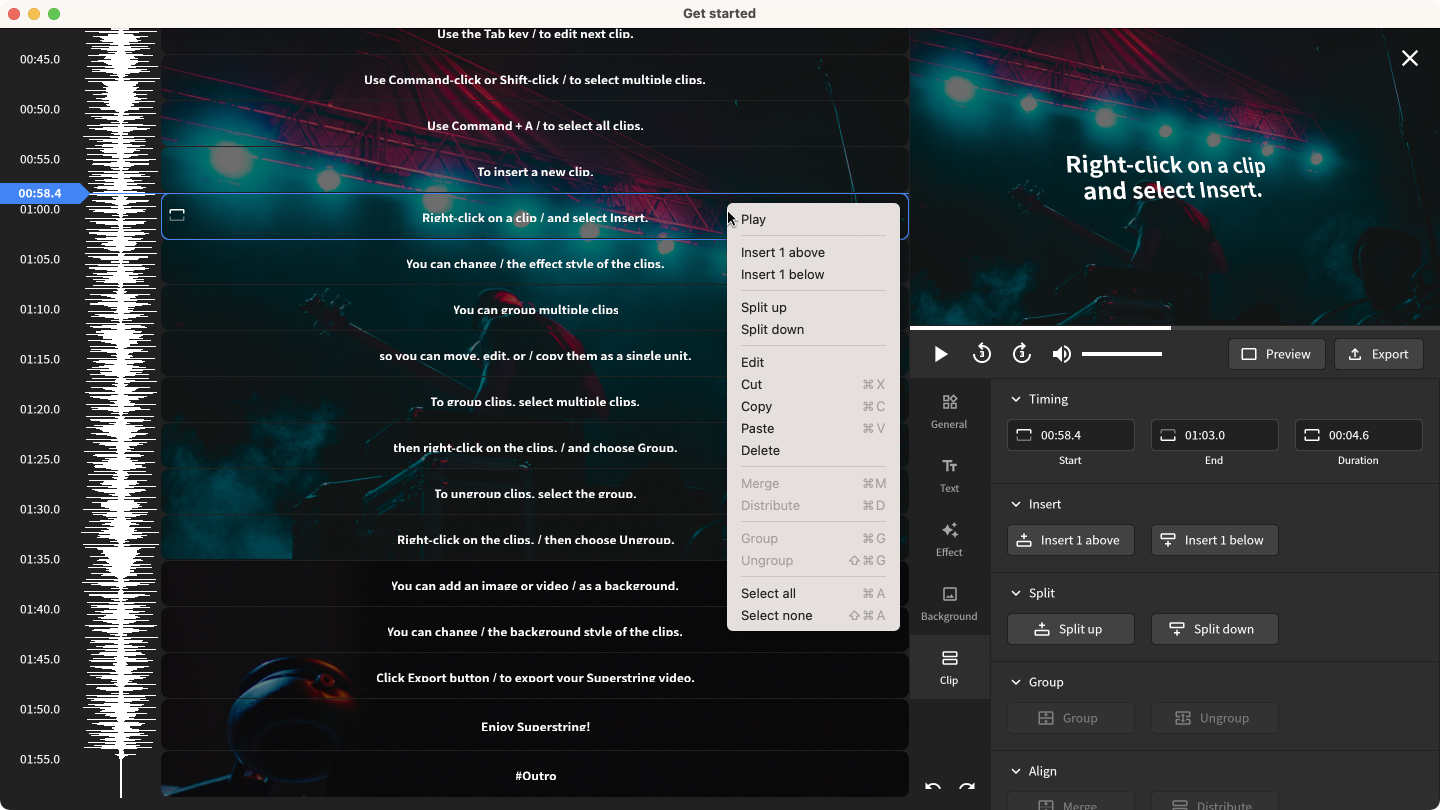
Task: Click the Start time field showing 00:58.4
Action: (x=1071, y=435)
